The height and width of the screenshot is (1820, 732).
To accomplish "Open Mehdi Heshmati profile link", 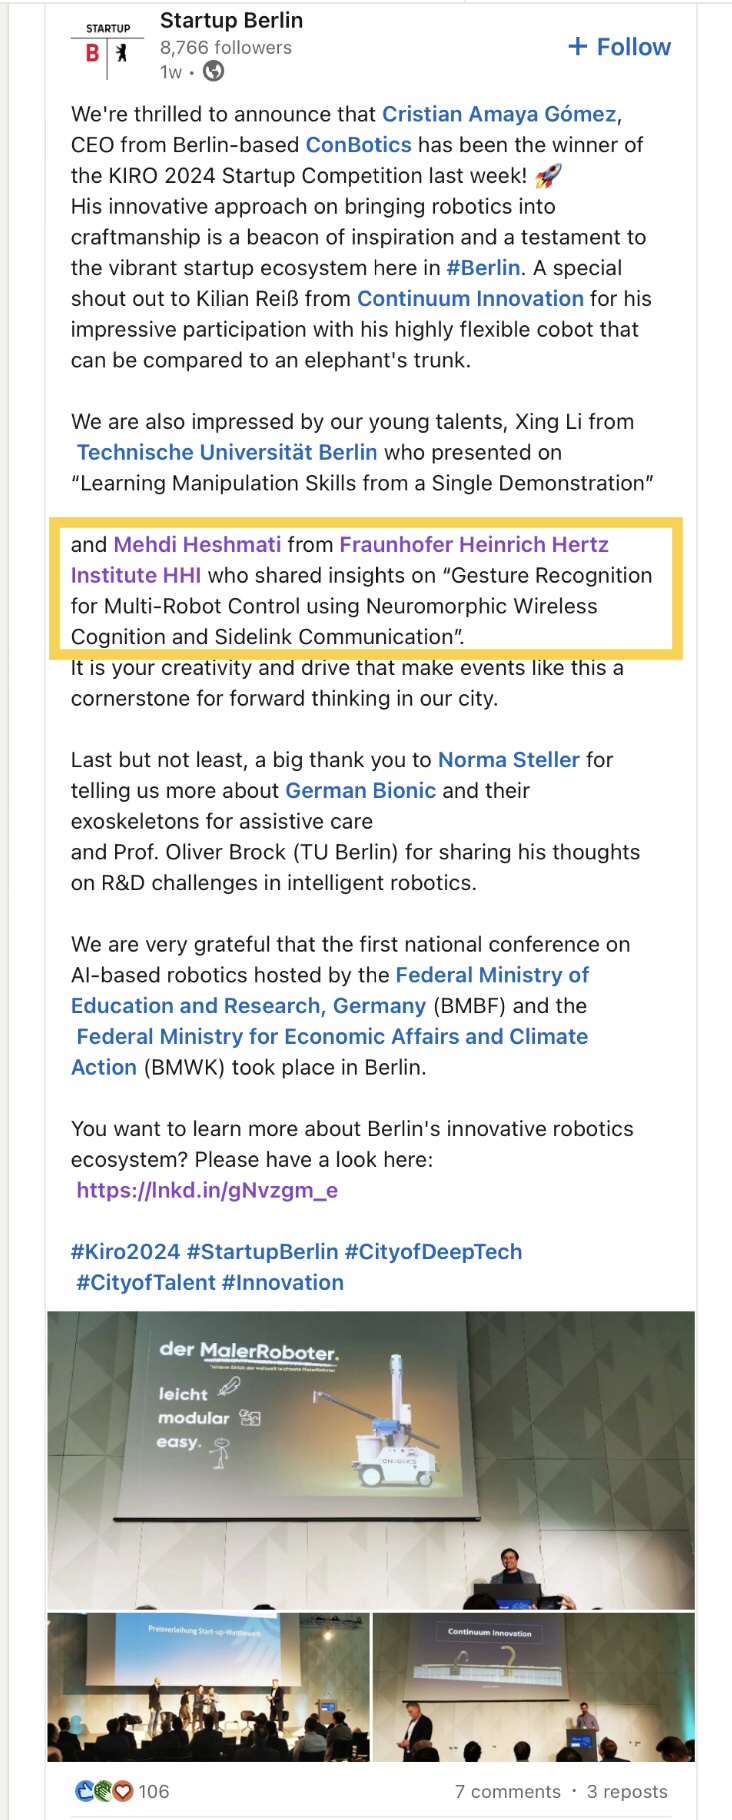I will 197,545.
